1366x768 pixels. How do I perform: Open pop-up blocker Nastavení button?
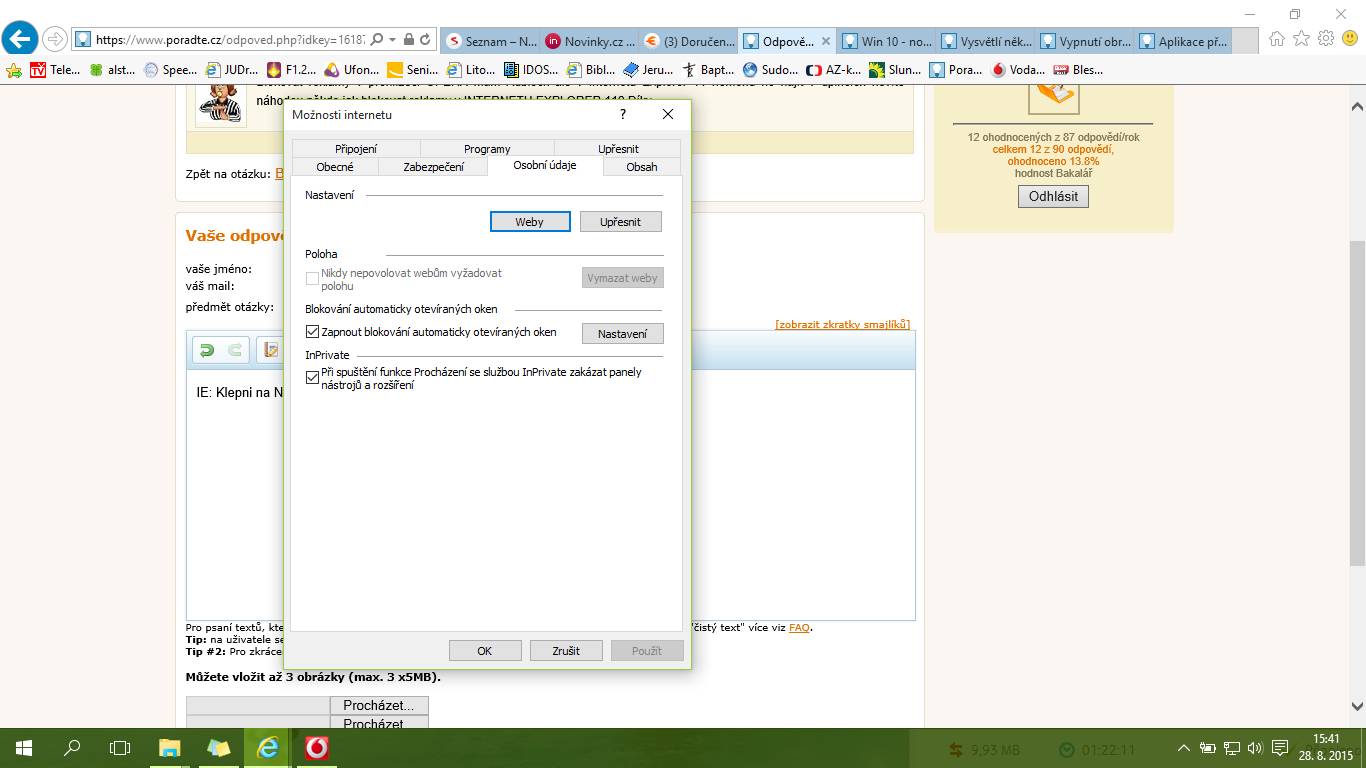coord(622,334)
